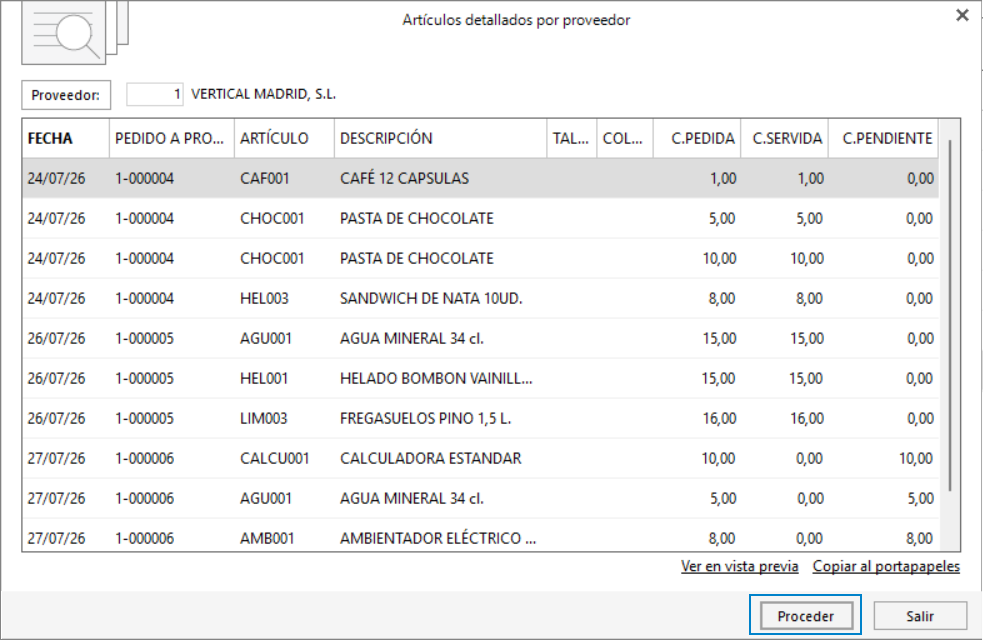Select the HELADO BOMBON VAINILL... row

pyautogui.click(x=480, y=379)
